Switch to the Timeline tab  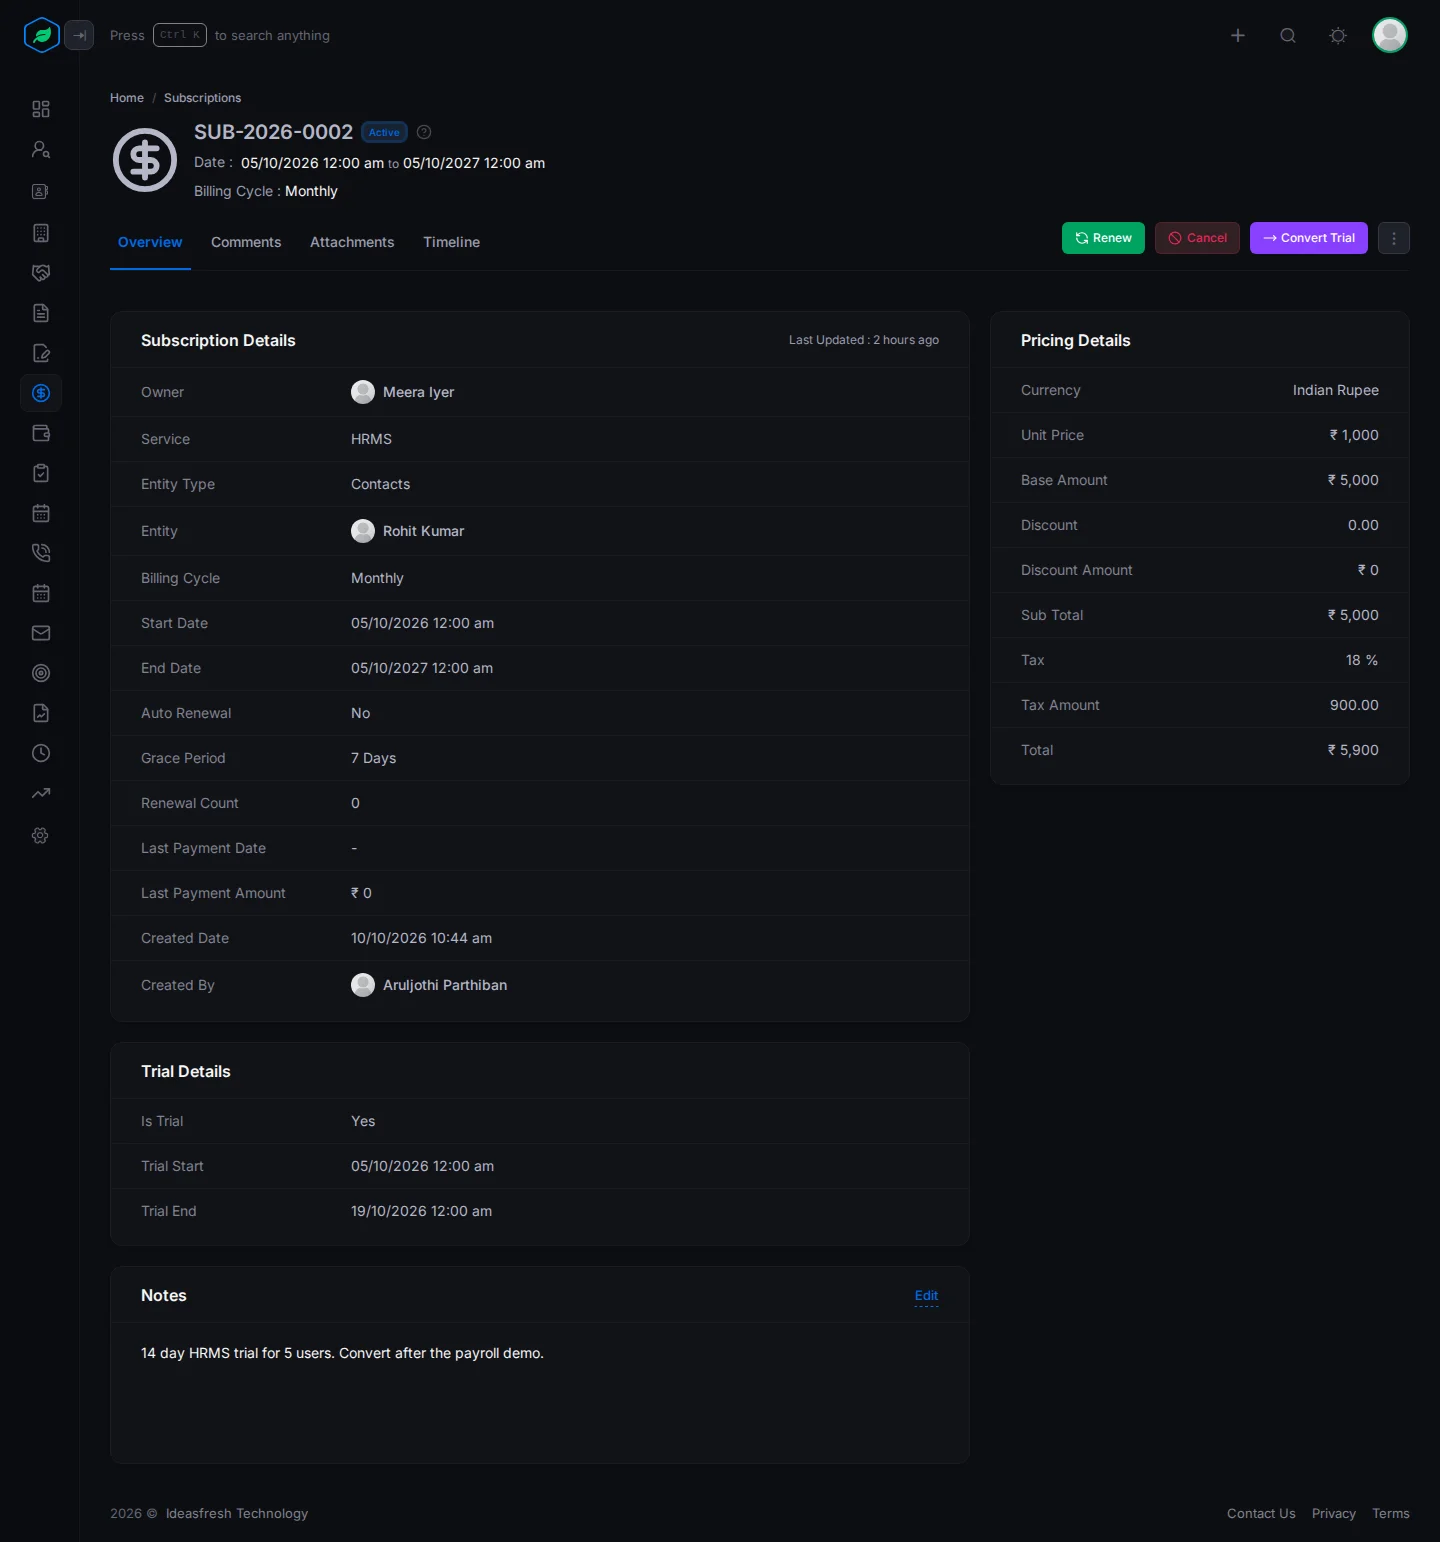451,242
